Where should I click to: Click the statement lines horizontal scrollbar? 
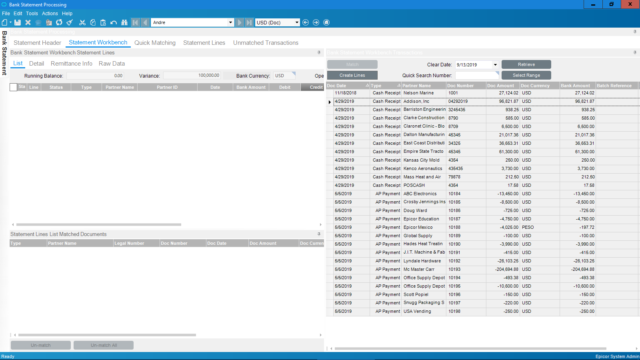pyautogui.click(x=99, y=224)
